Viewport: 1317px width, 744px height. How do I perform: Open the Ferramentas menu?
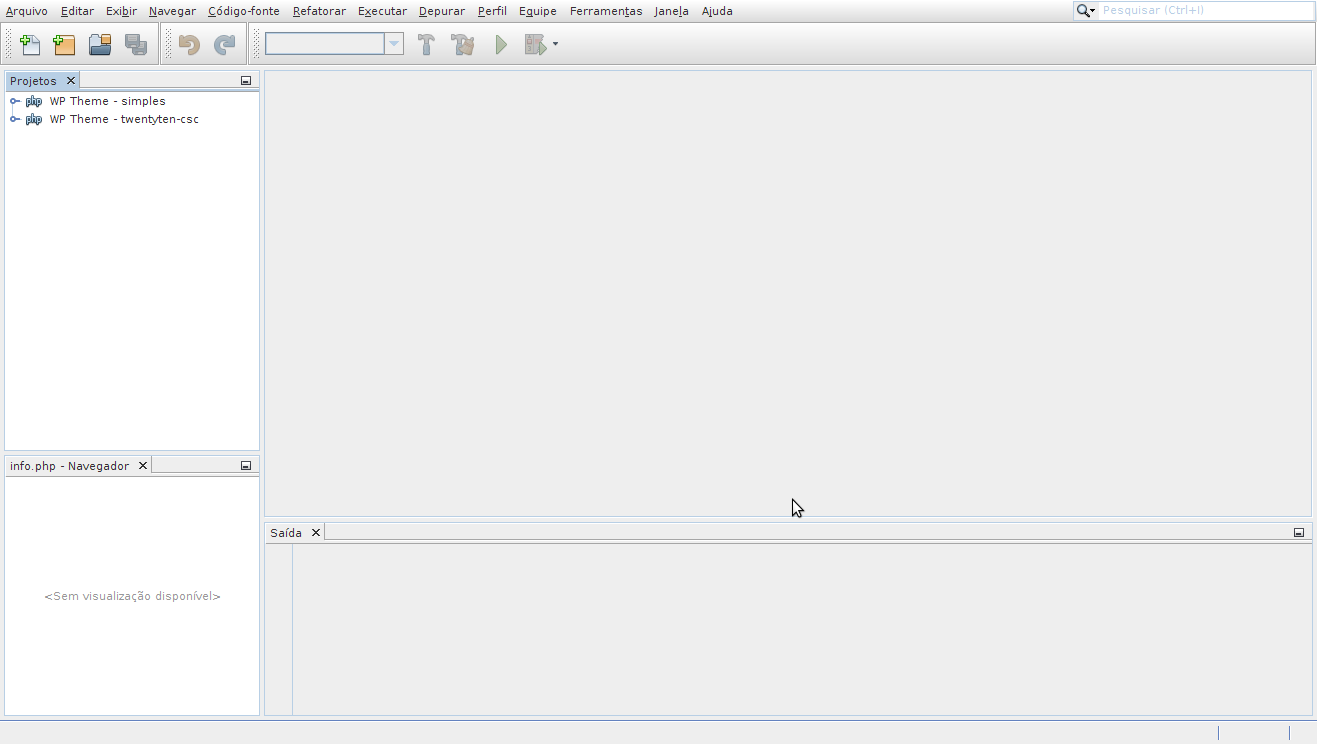[x=605, y=11]
